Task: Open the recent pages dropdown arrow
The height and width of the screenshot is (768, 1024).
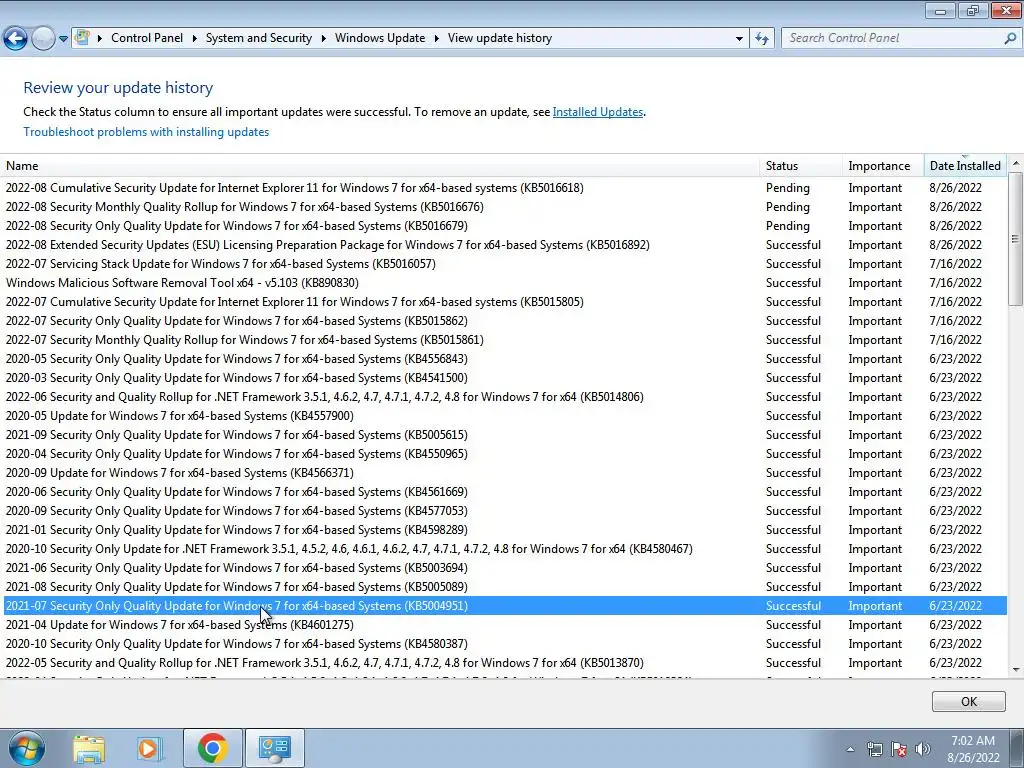Action: point(63,39)
